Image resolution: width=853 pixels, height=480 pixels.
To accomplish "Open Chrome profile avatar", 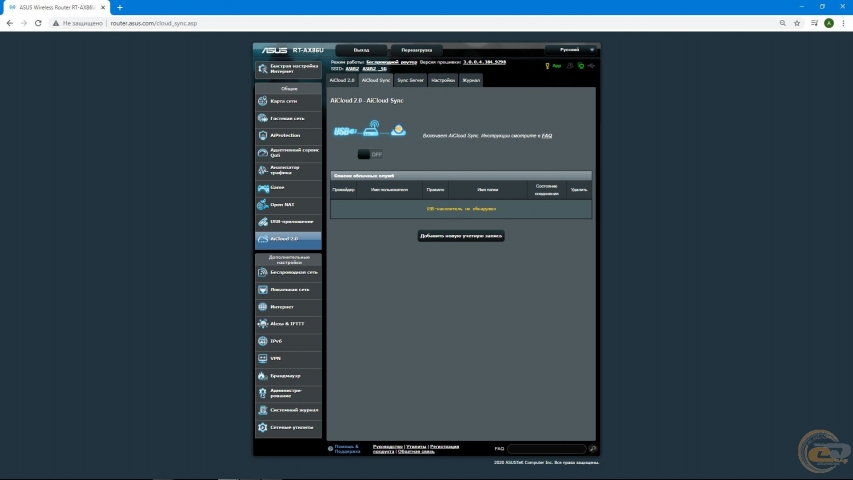I will (829, 23).
